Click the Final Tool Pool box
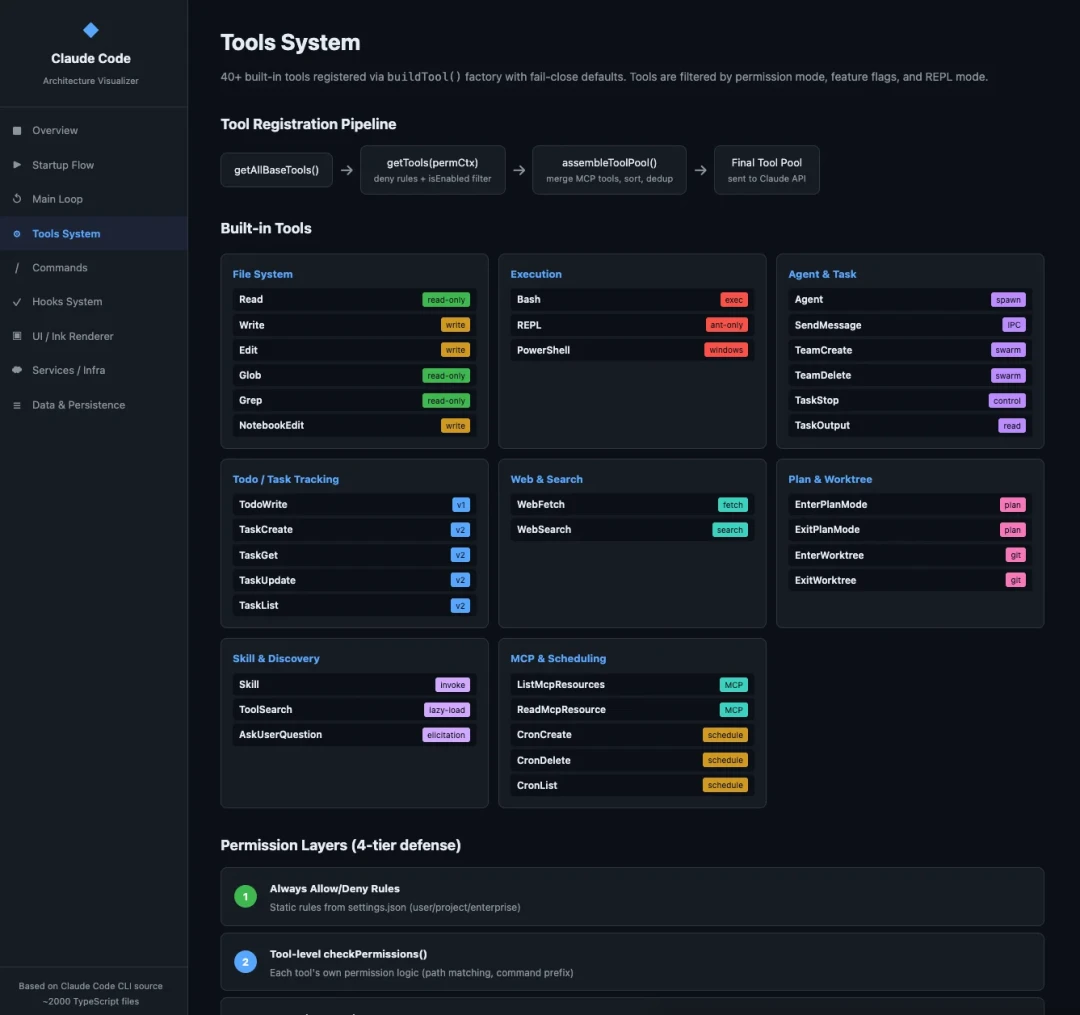The width and height of the screenshot is (1080, 1015). point(767,170)
